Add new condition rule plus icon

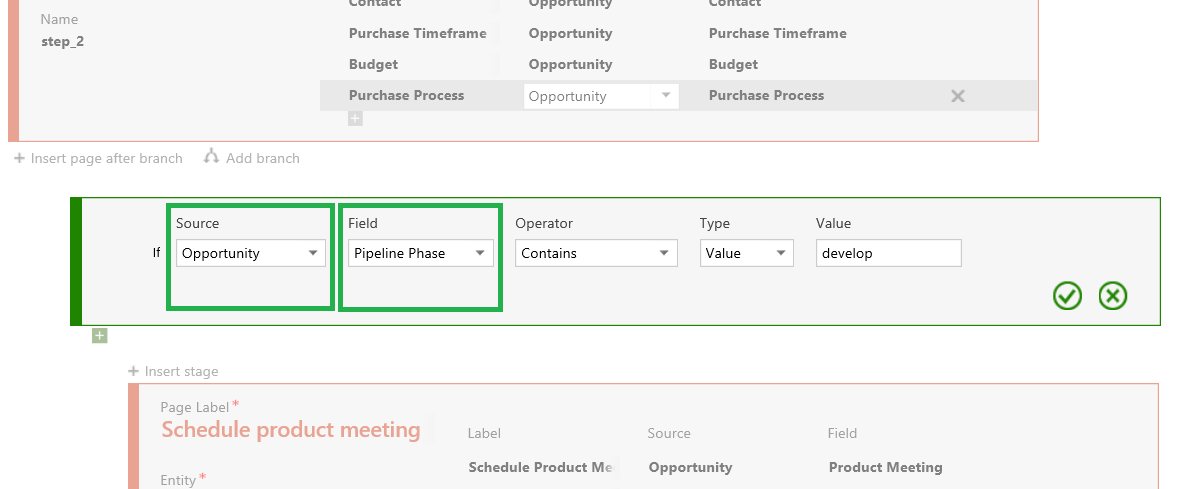pyautogui.click(x=99, y=336)
